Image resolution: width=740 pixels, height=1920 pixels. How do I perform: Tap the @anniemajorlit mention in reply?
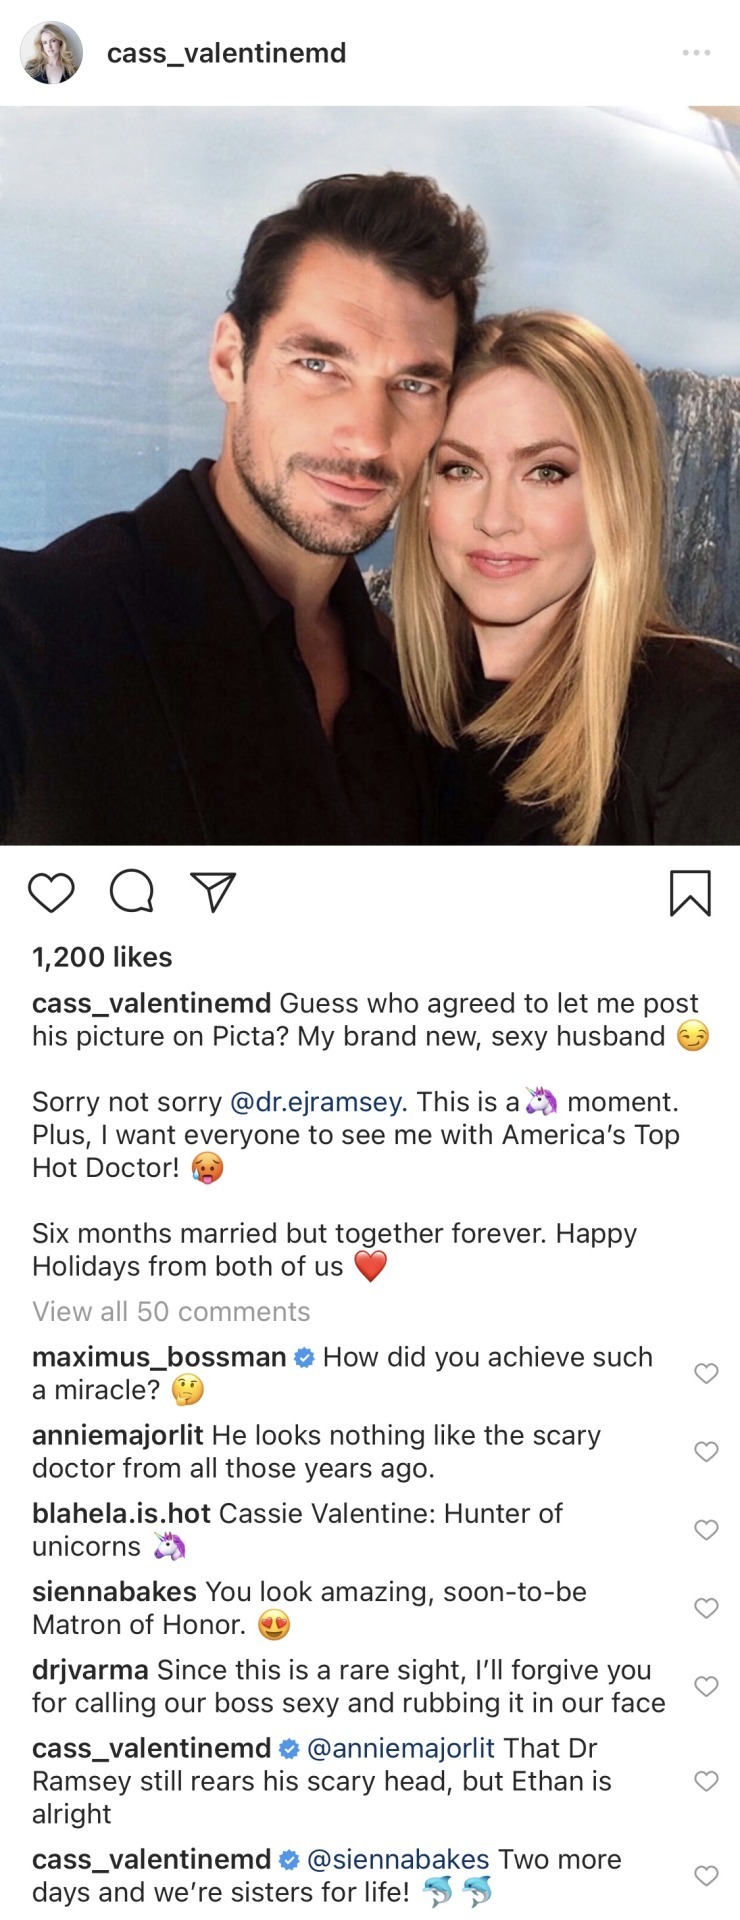tap(400, 1748)
